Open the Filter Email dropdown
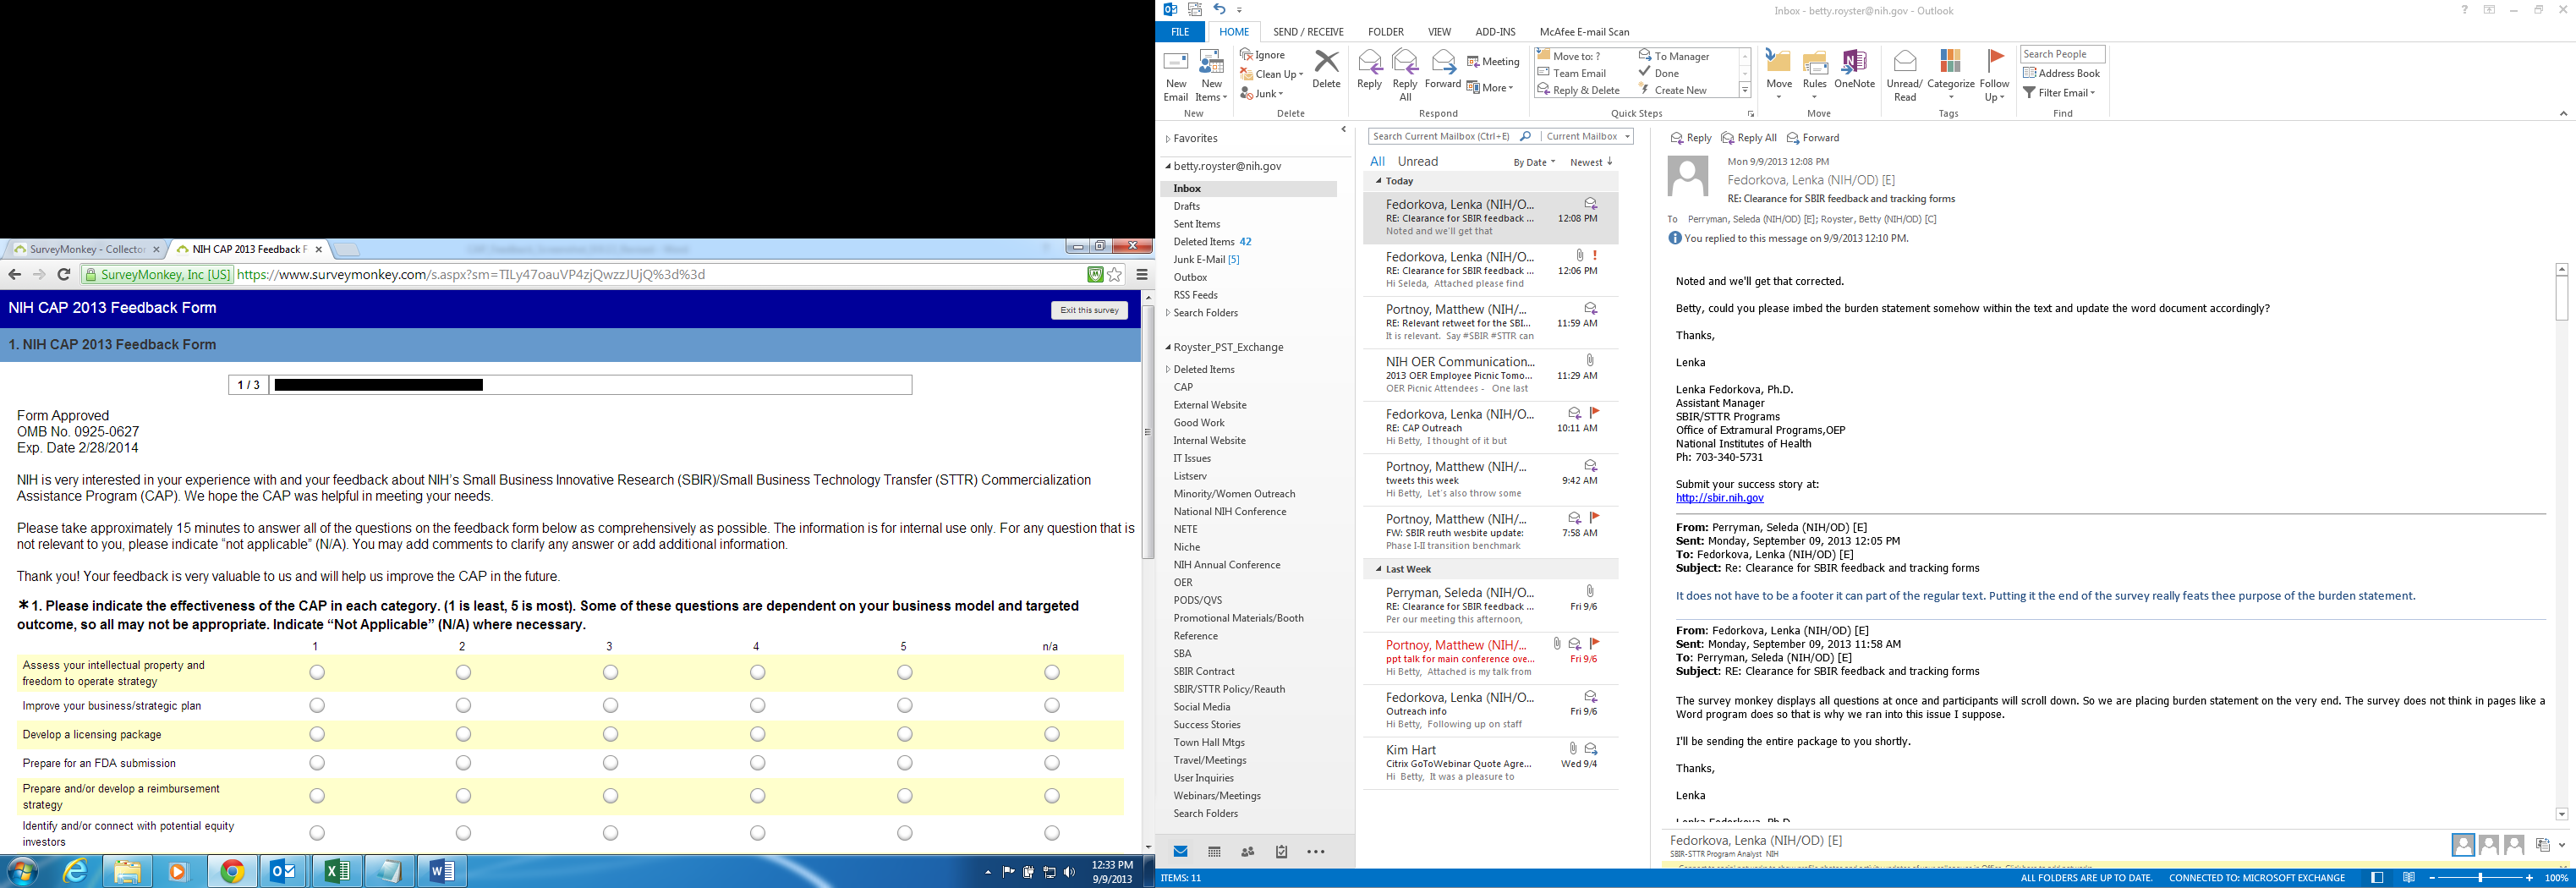This screenshot has height=888, width=2576. click(2059, 93)
